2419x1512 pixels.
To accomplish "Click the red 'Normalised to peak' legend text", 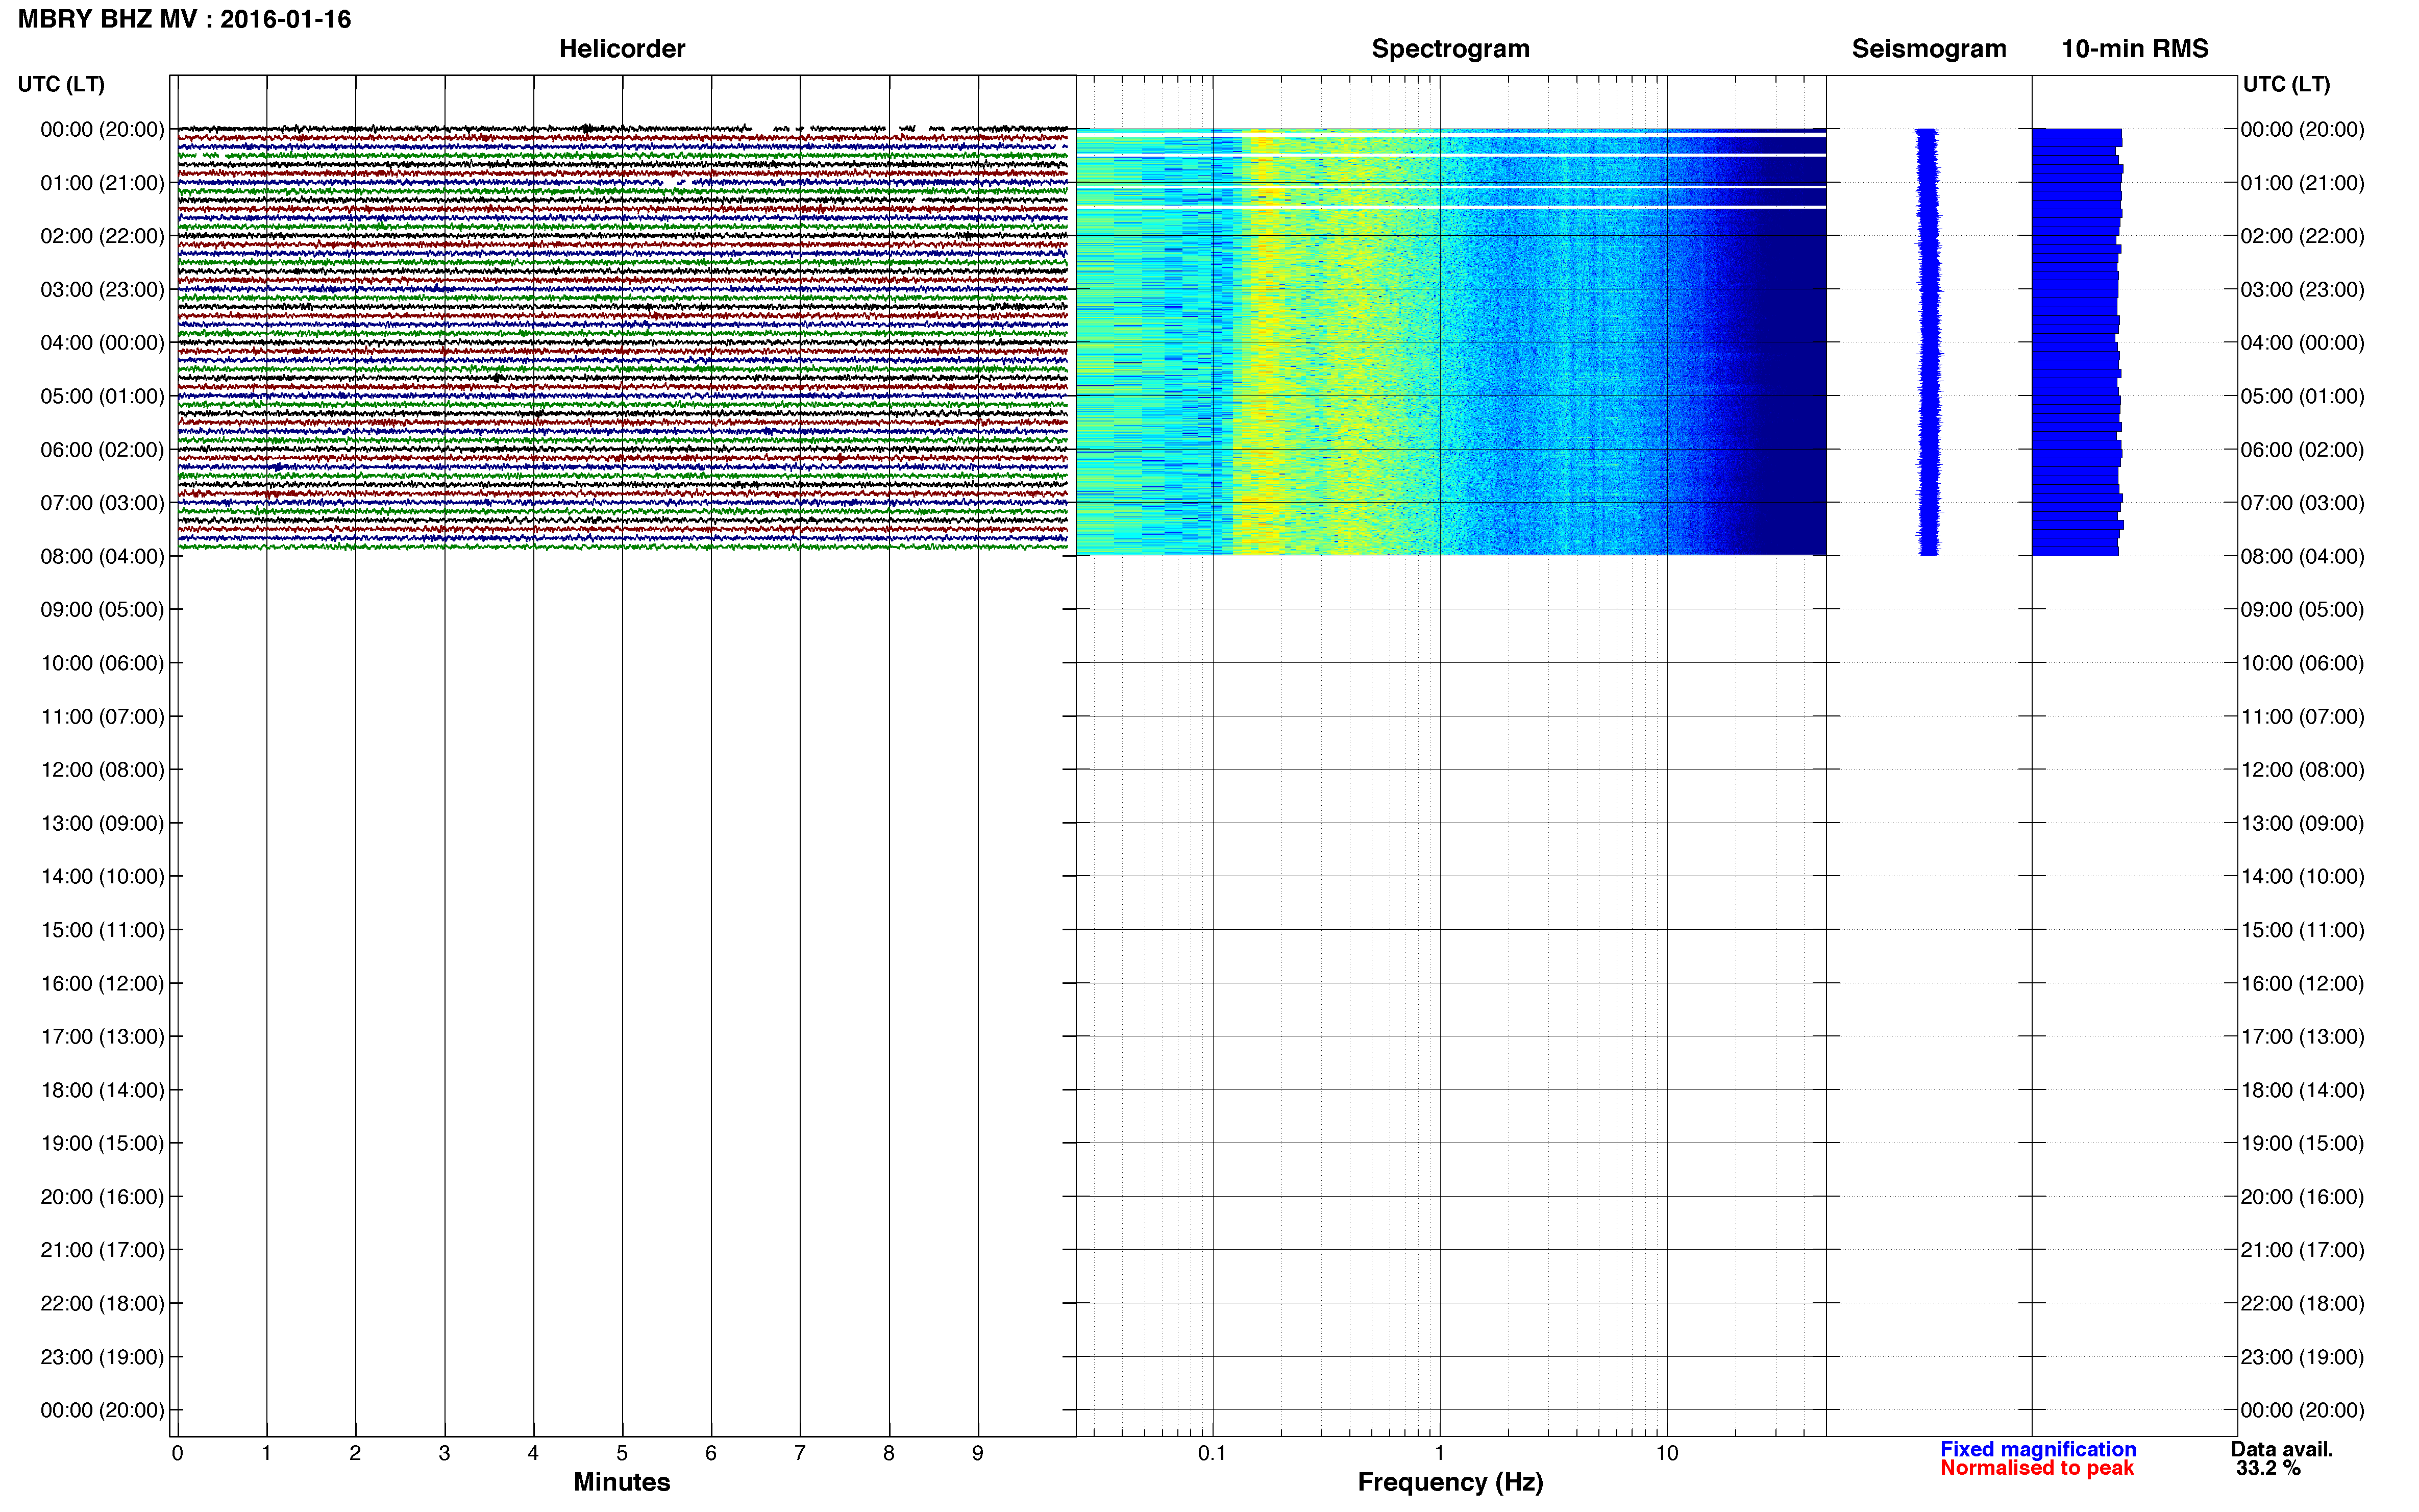I will (x=2037, y=1468).
